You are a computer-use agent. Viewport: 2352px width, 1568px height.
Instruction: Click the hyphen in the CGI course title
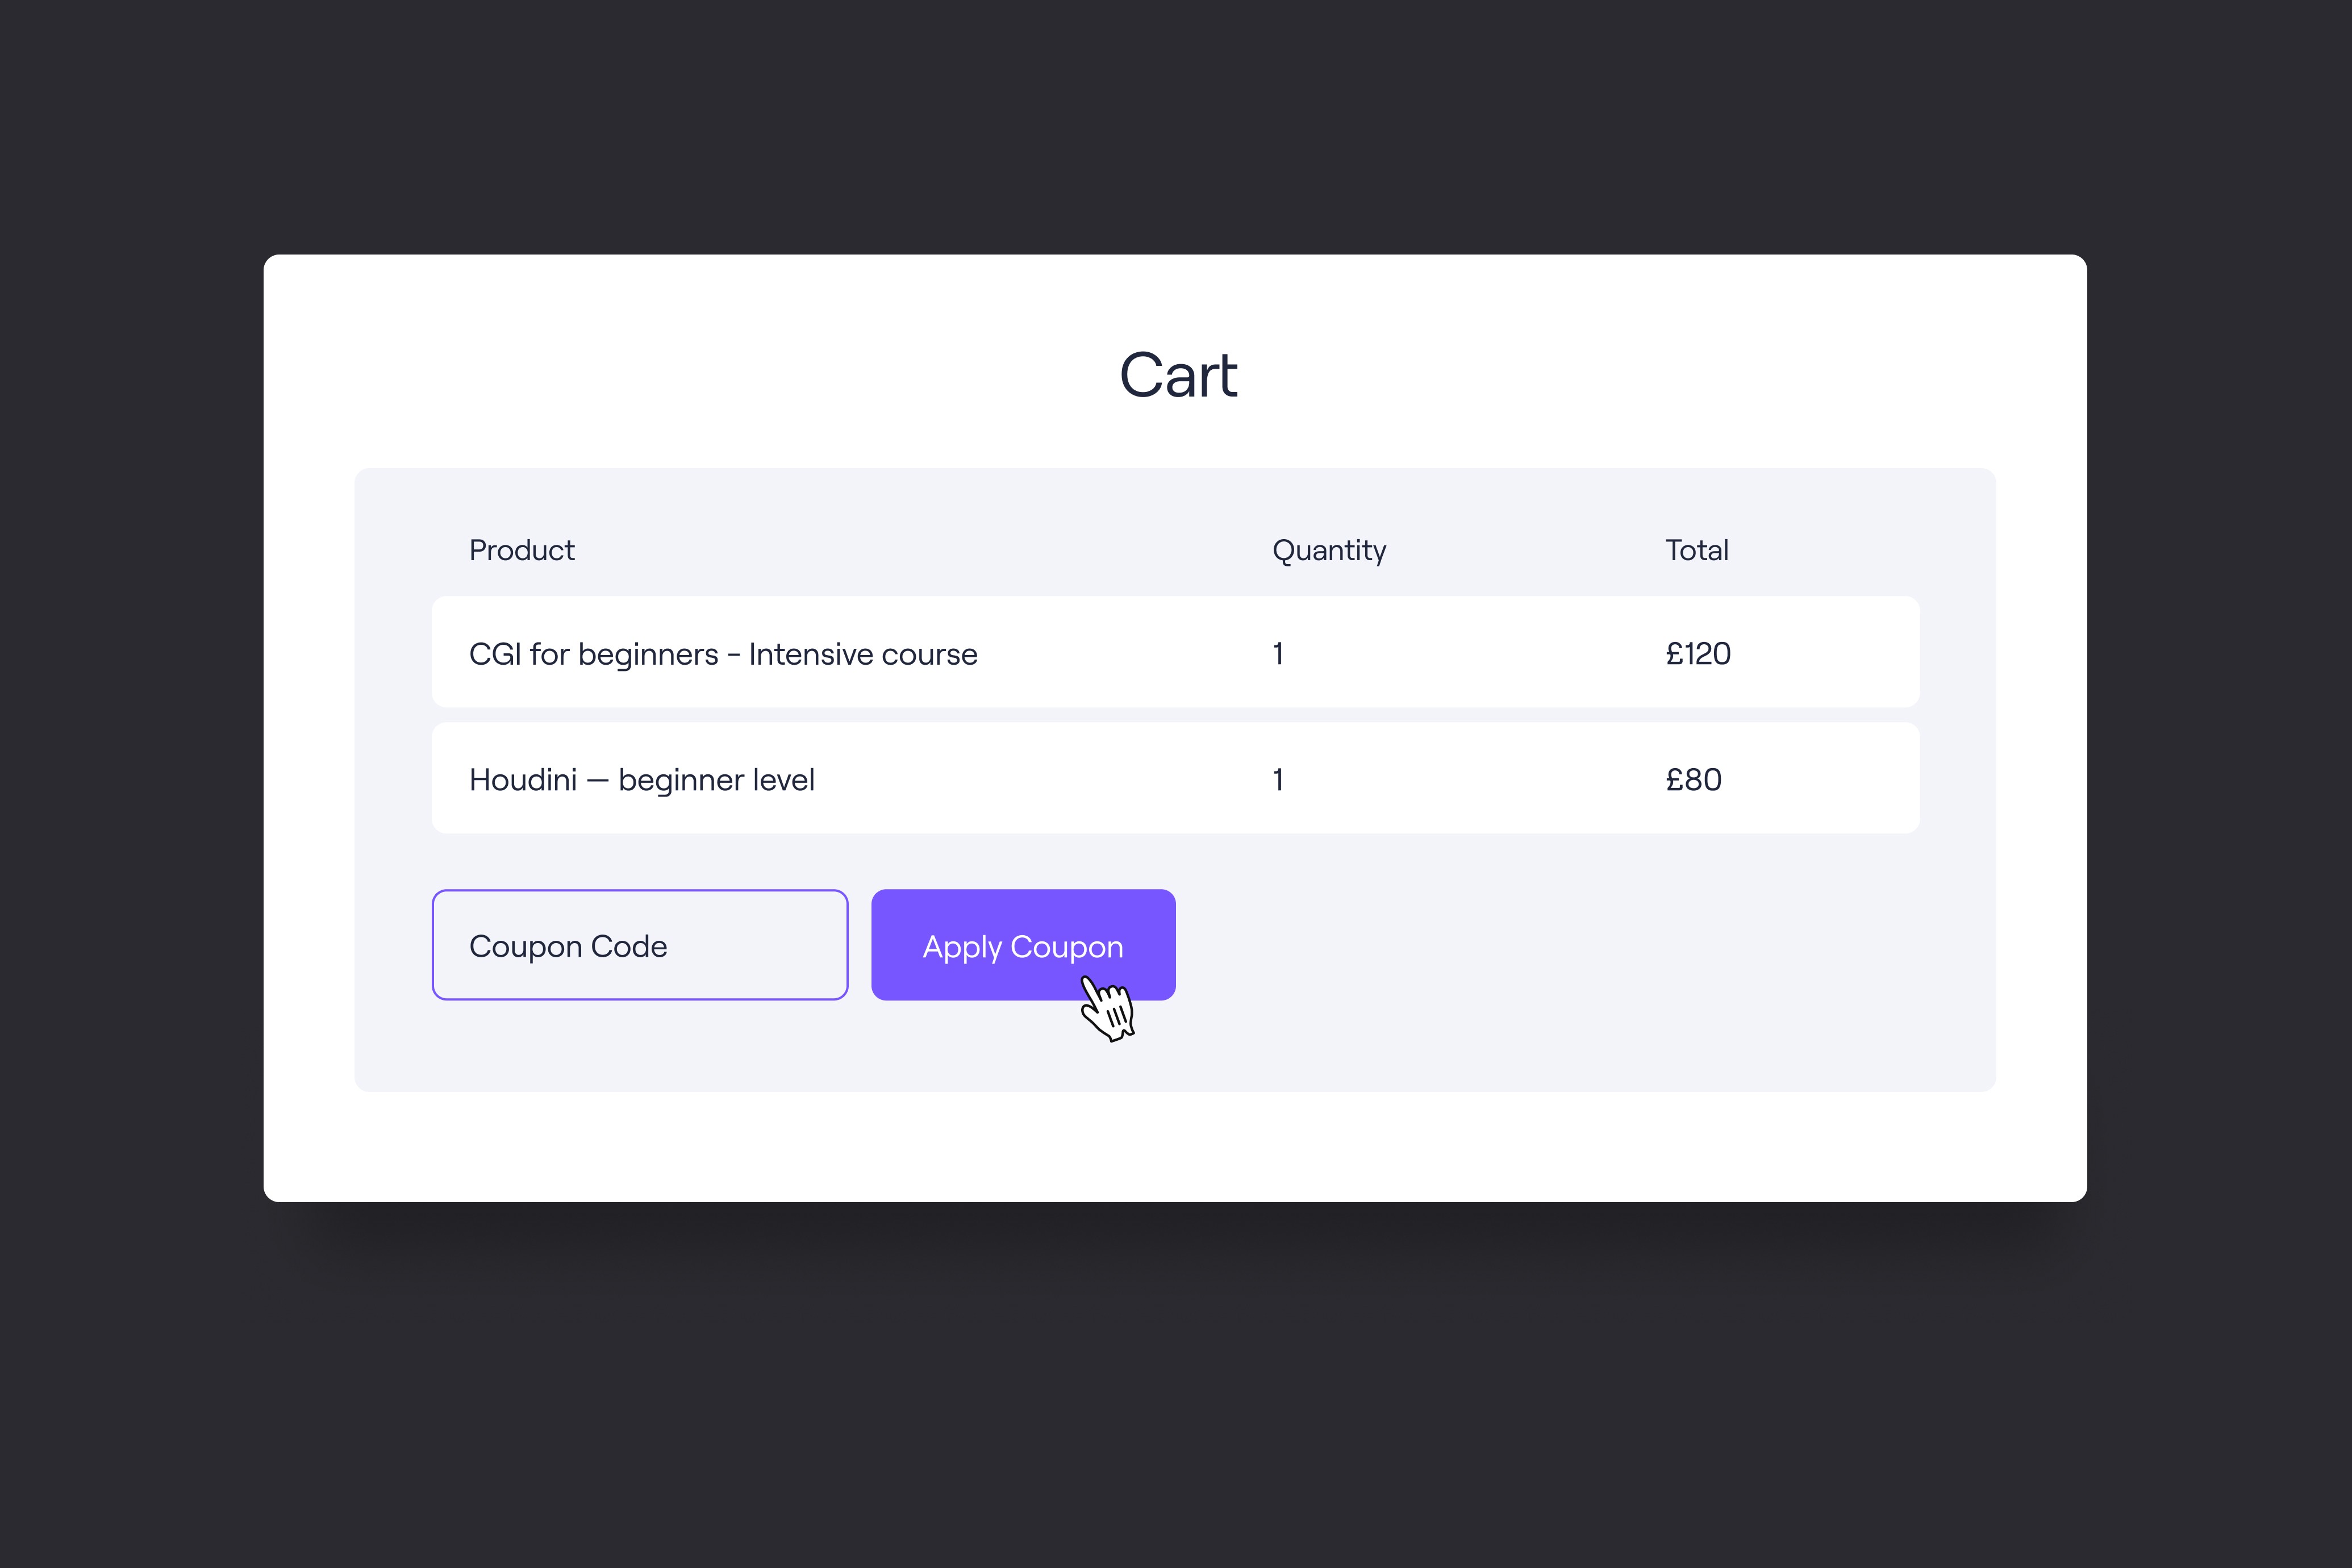tap(733, 655)
